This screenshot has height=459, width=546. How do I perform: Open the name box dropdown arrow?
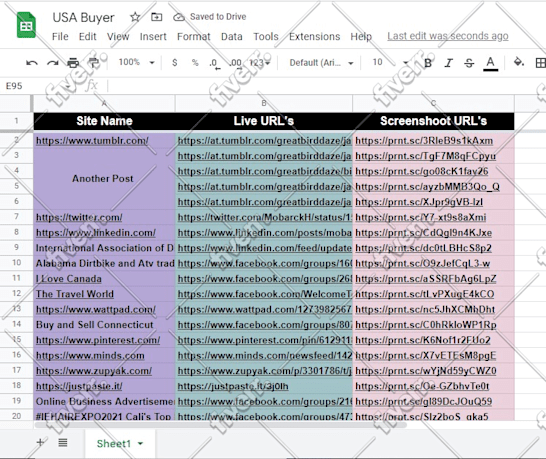coord(68,86)
